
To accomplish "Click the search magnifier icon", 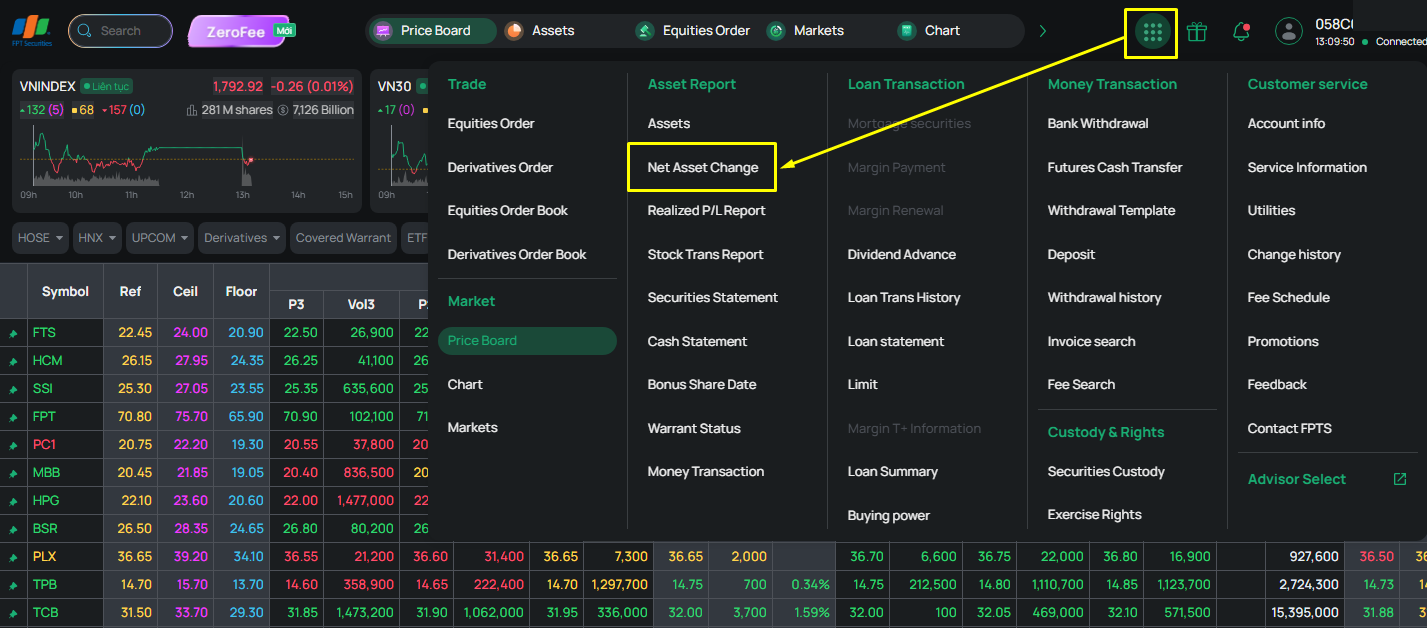I will [x=86, y=31].
